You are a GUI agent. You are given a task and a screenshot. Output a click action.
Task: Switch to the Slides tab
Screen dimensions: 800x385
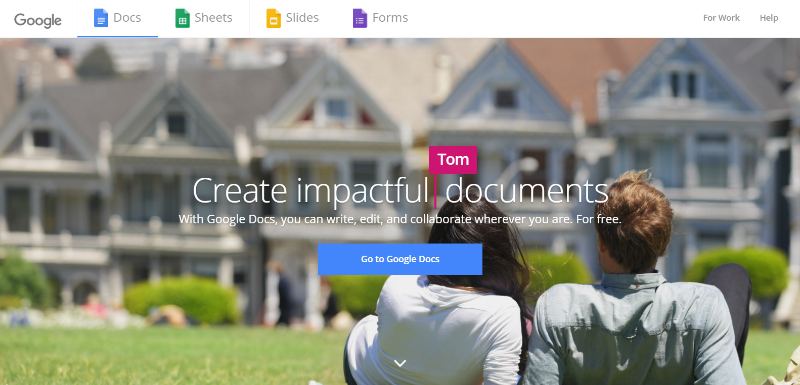292,18
